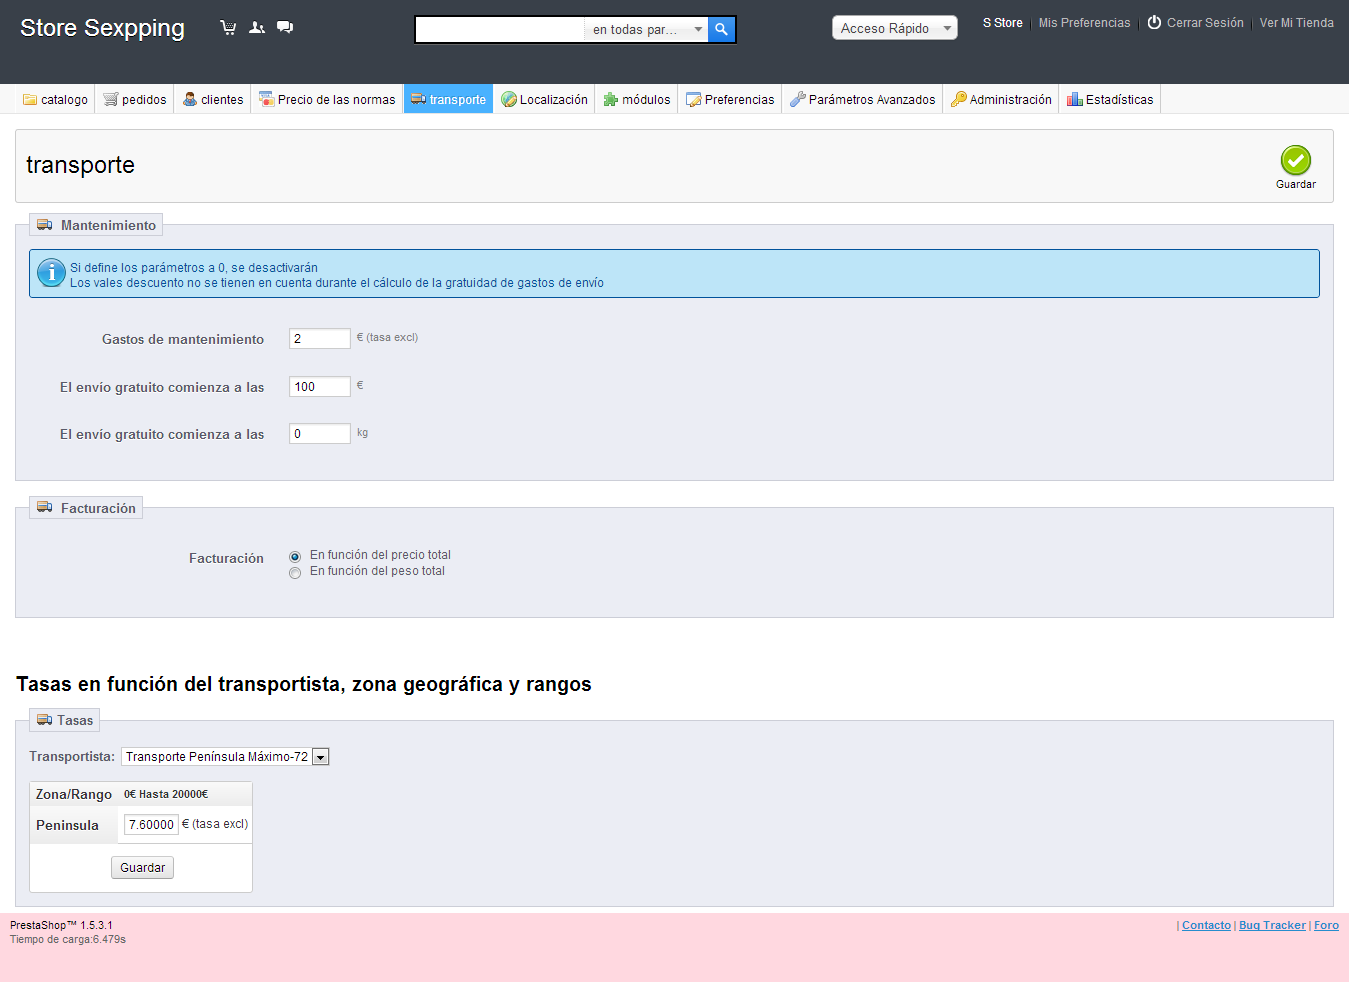The height and width of the screenshot is (982, 1349).
Task: Click the Store Sexpping title link
Action: coord(102,28)
